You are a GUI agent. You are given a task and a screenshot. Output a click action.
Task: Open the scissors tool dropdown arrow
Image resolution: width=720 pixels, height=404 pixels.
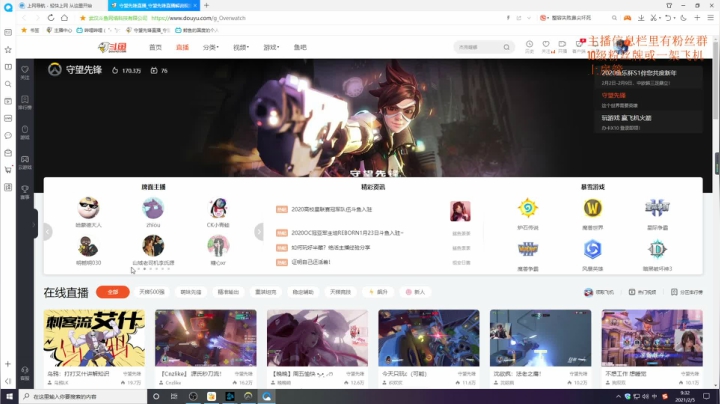point(660,18)
